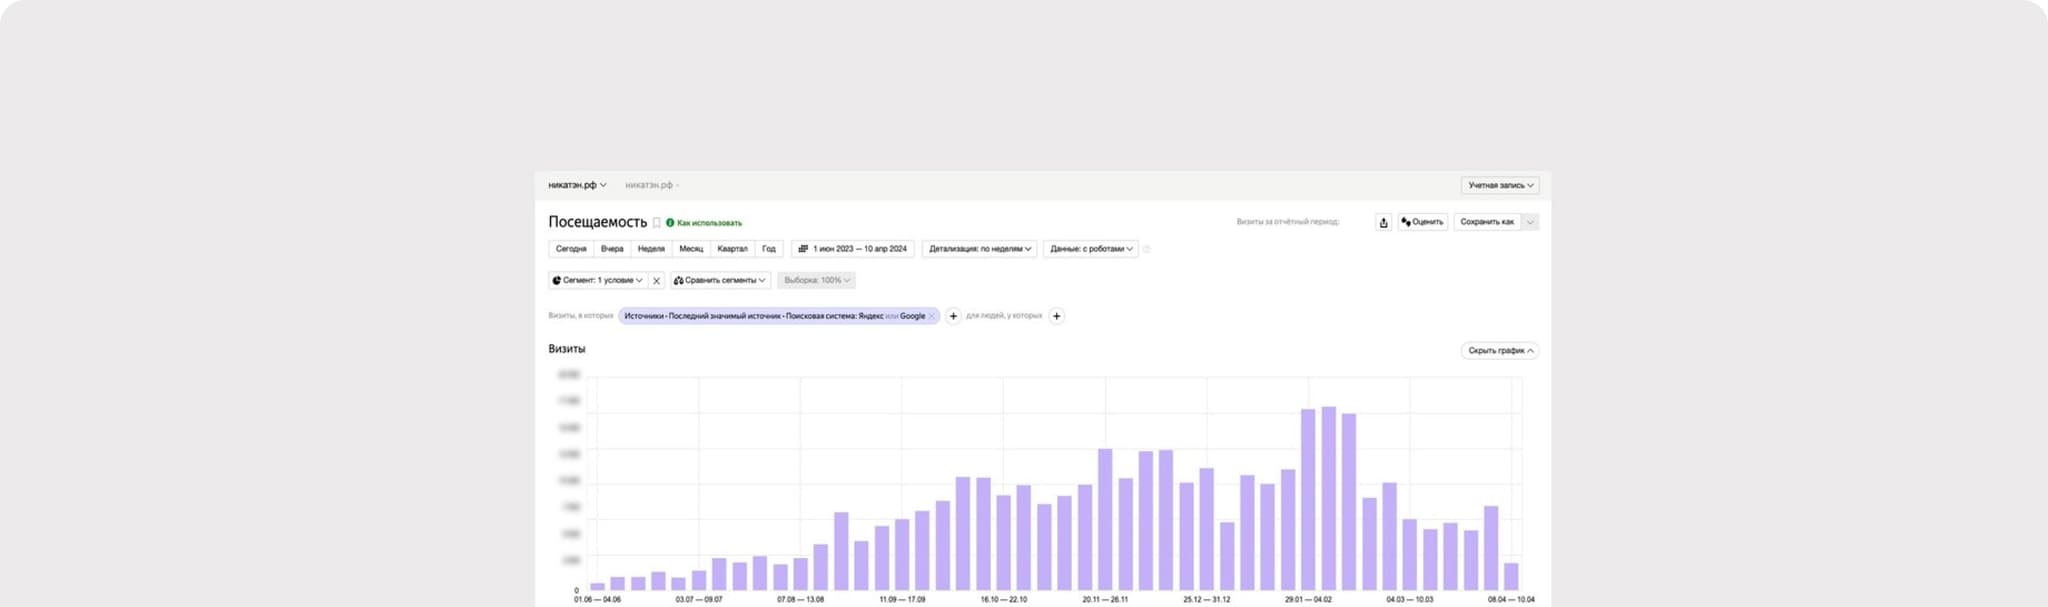Open the Данные: с роботами dropdown

1090,249
